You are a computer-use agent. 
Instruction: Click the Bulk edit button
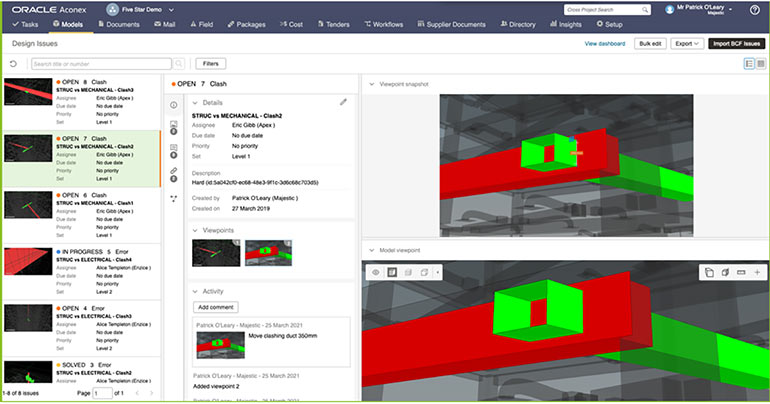[650, 44]
